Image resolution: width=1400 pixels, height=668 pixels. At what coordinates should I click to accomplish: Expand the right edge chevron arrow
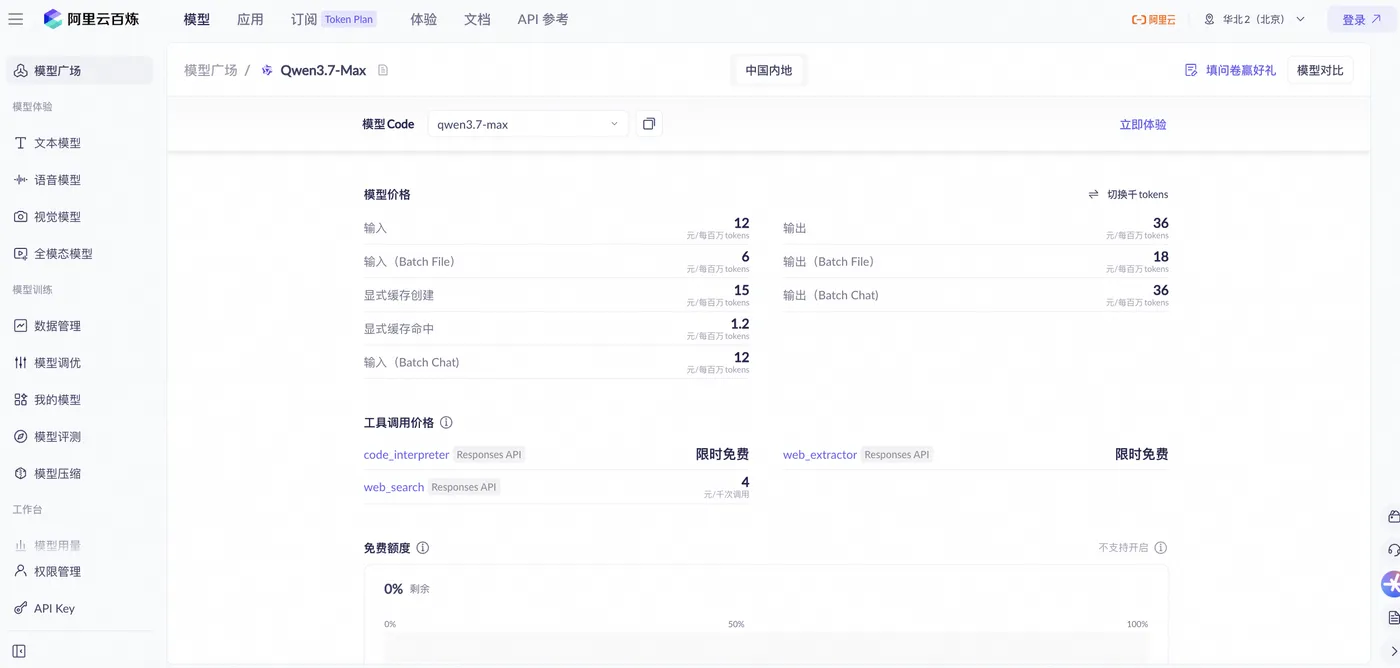1395,651
